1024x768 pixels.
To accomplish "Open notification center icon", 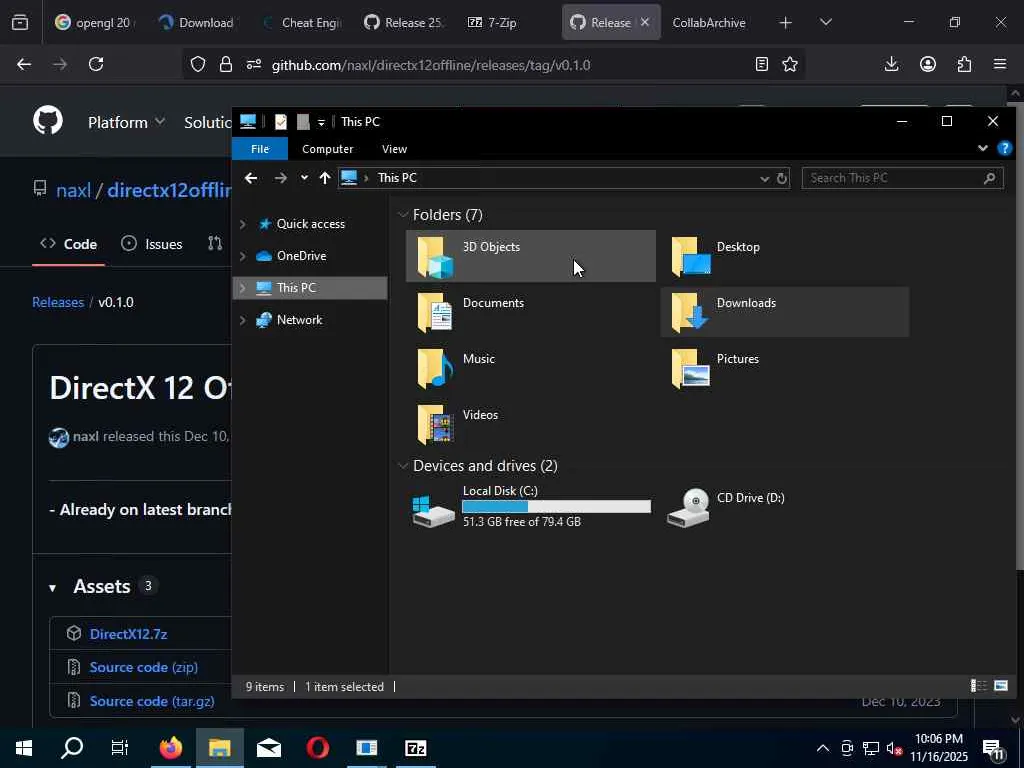I will [993, 749].
